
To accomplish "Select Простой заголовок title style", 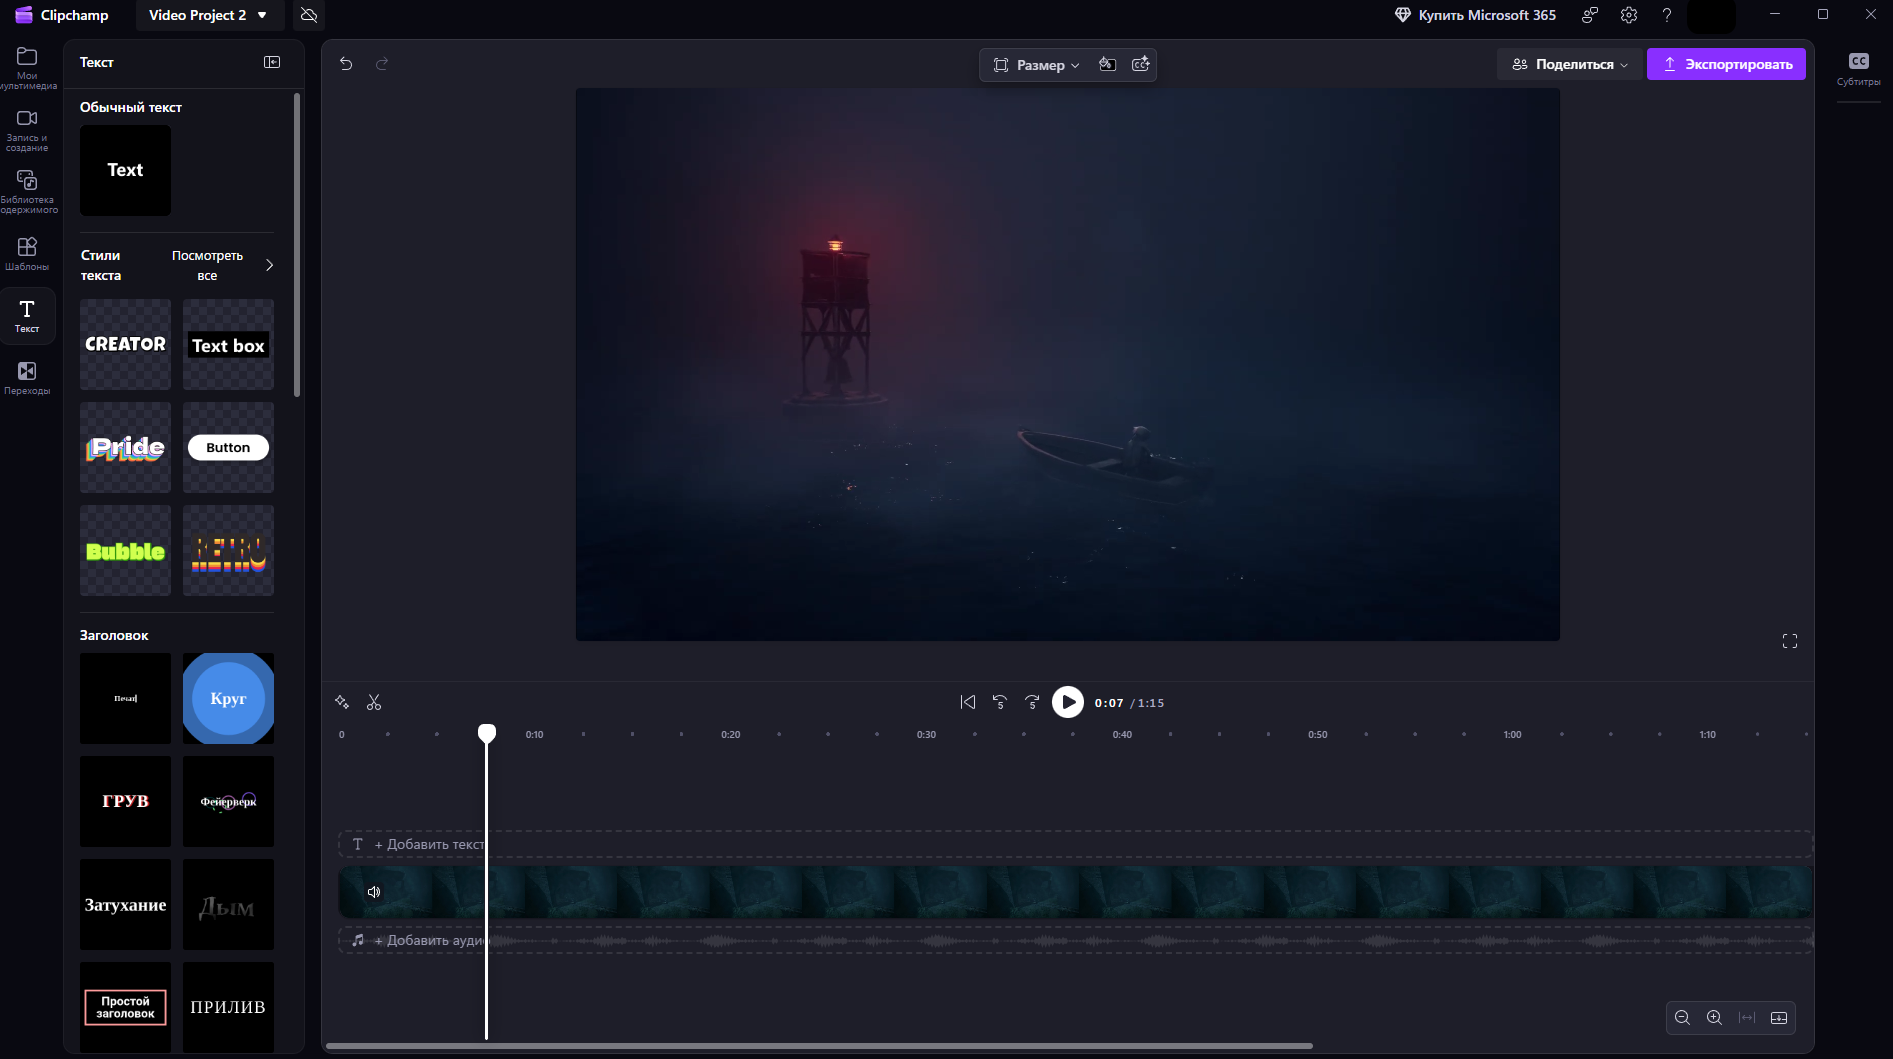I will [125, 1007].
